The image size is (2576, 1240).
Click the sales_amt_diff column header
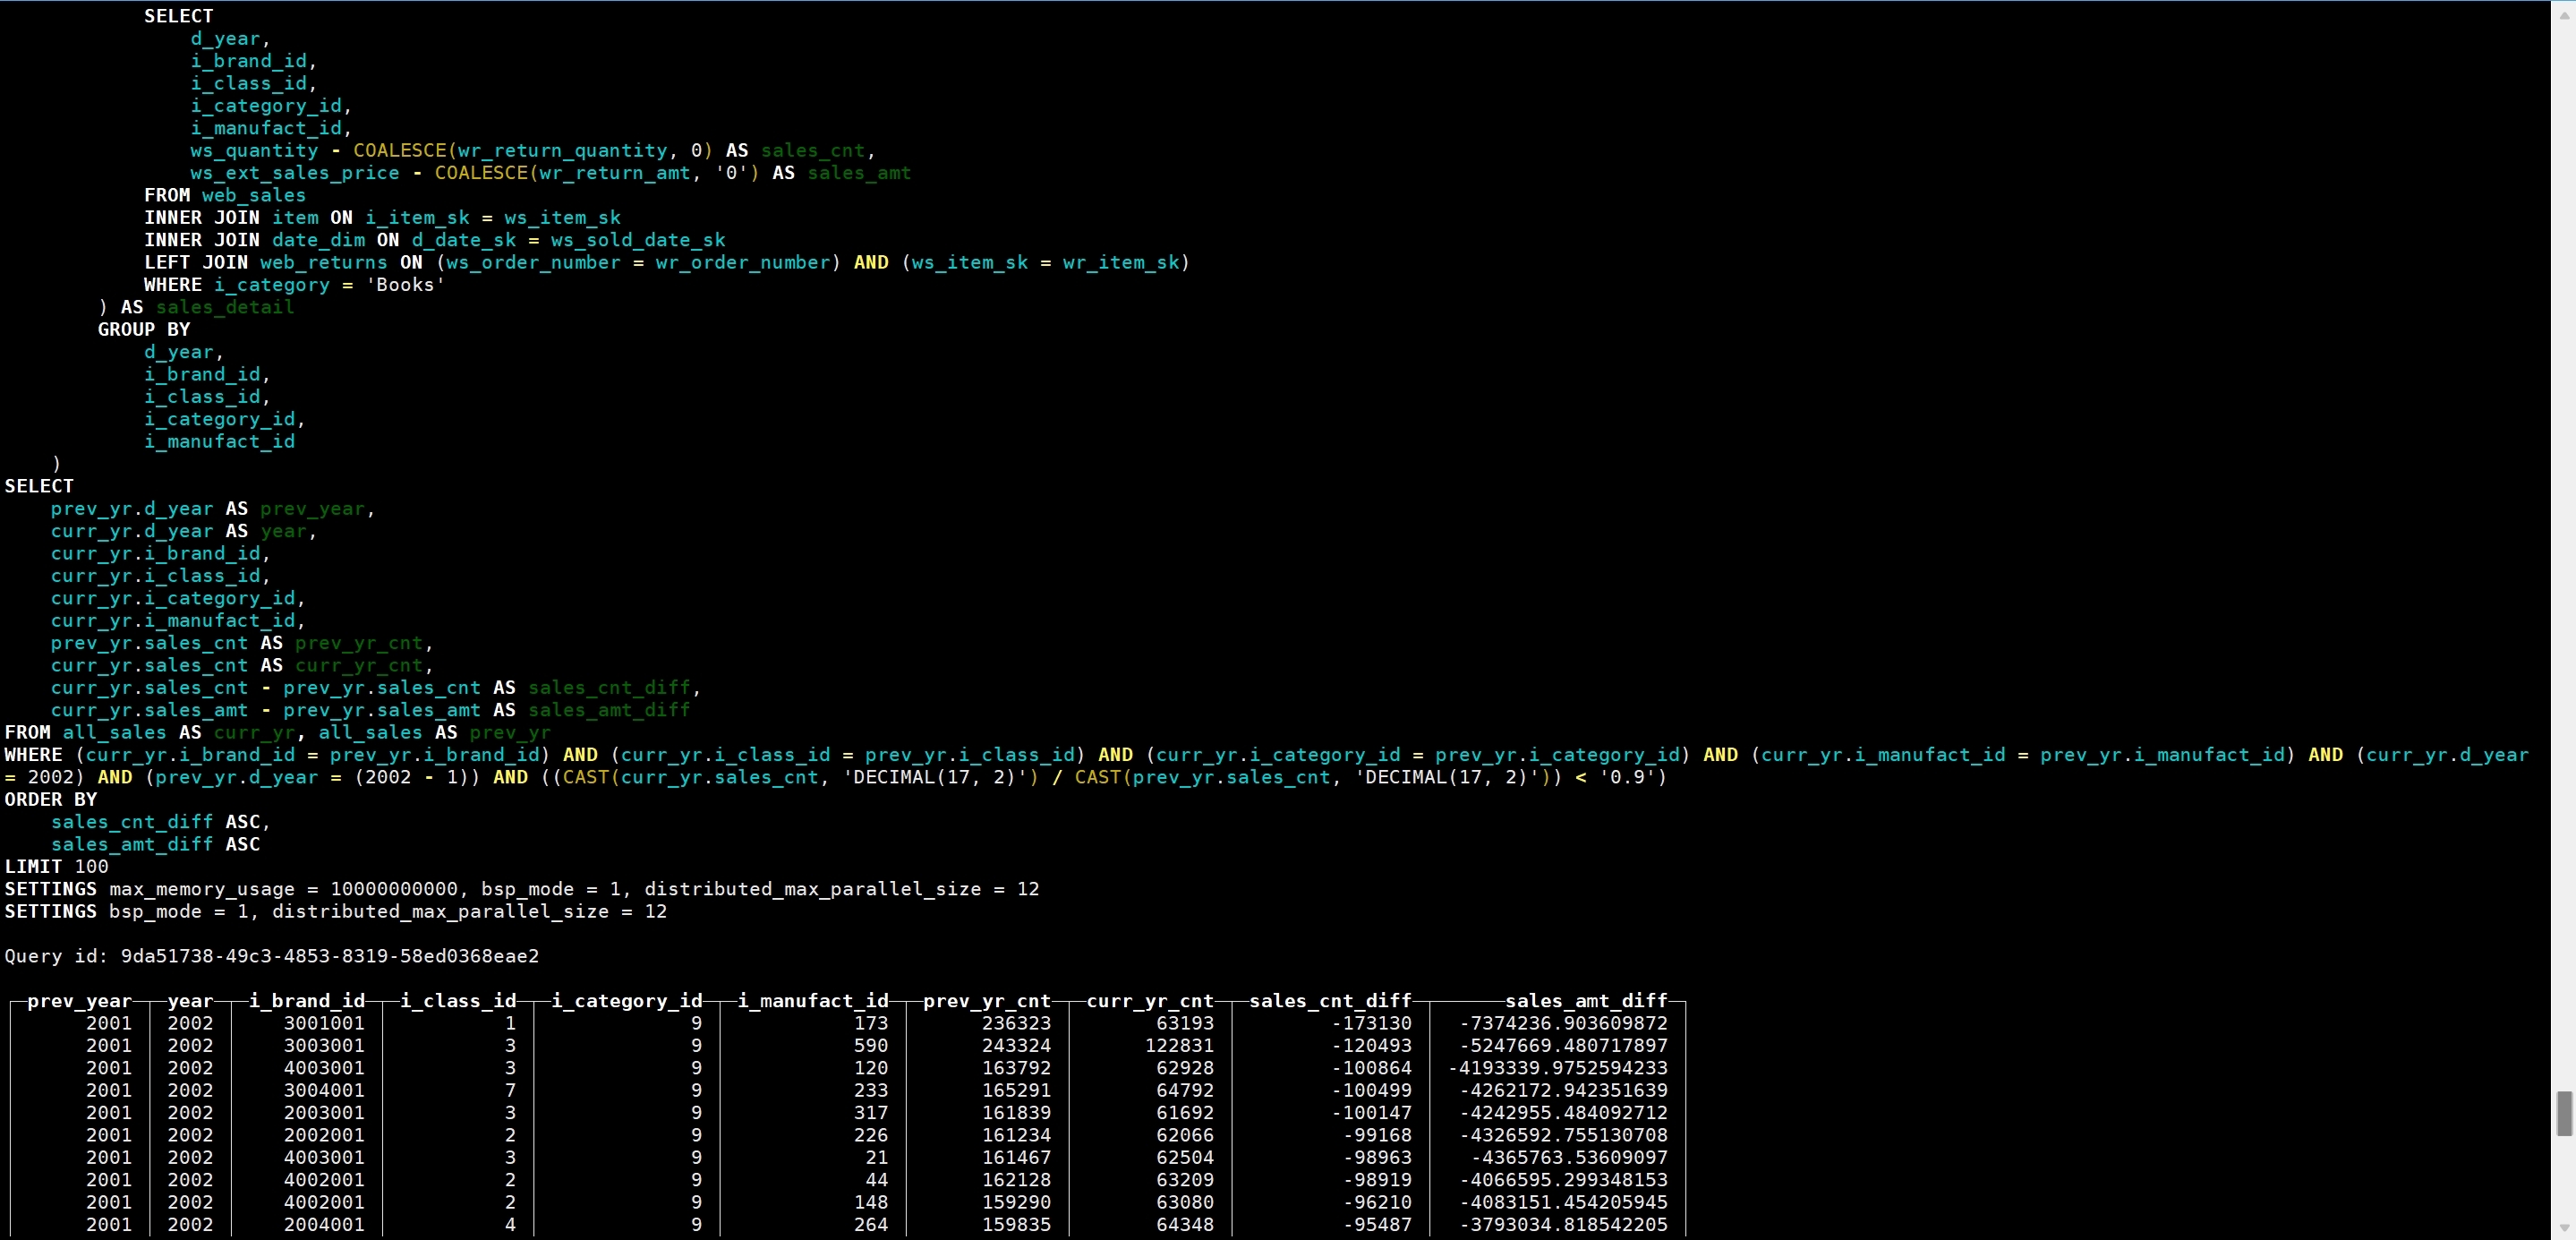point(1585,1001)
